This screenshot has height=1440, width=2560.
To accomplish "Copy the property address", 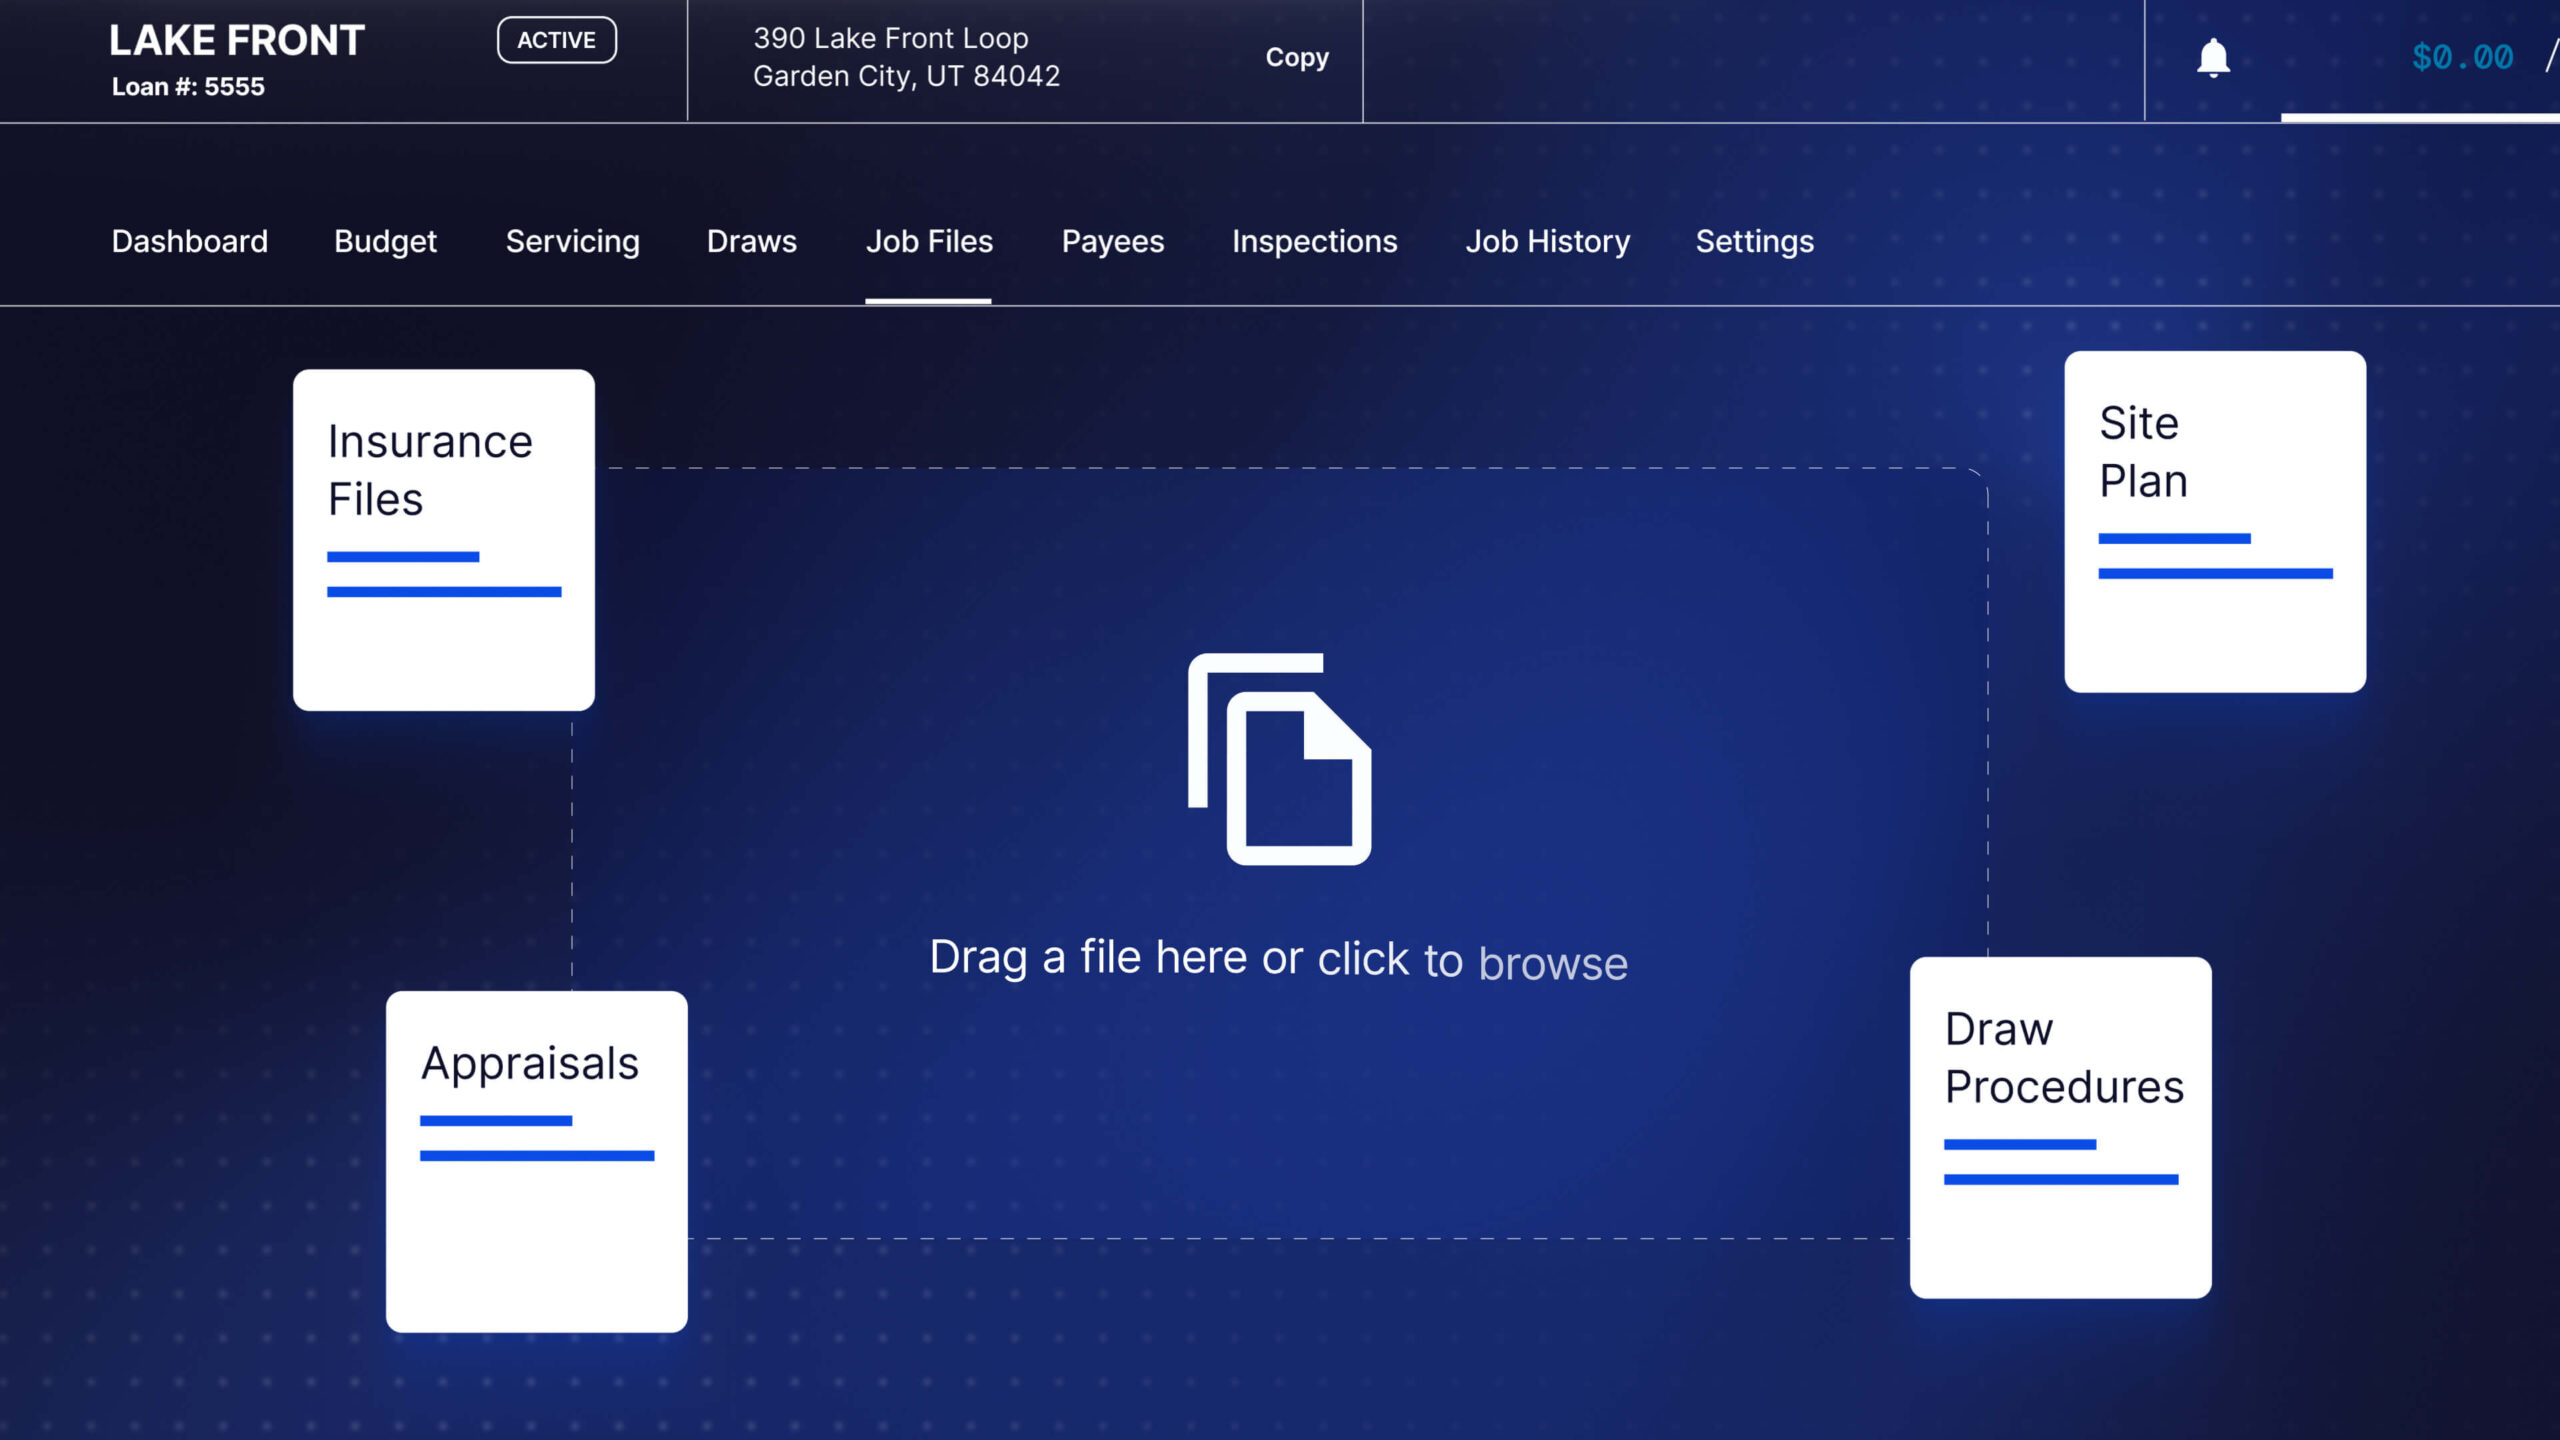I will click(1297, 57).
